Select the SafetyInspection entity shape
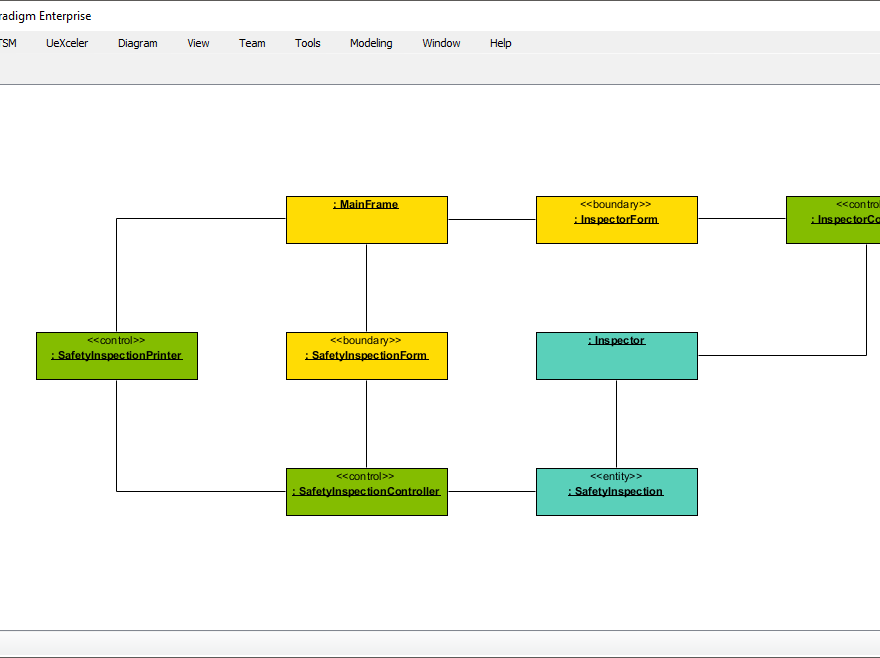The image size is (880, 658). click(616, 491)
